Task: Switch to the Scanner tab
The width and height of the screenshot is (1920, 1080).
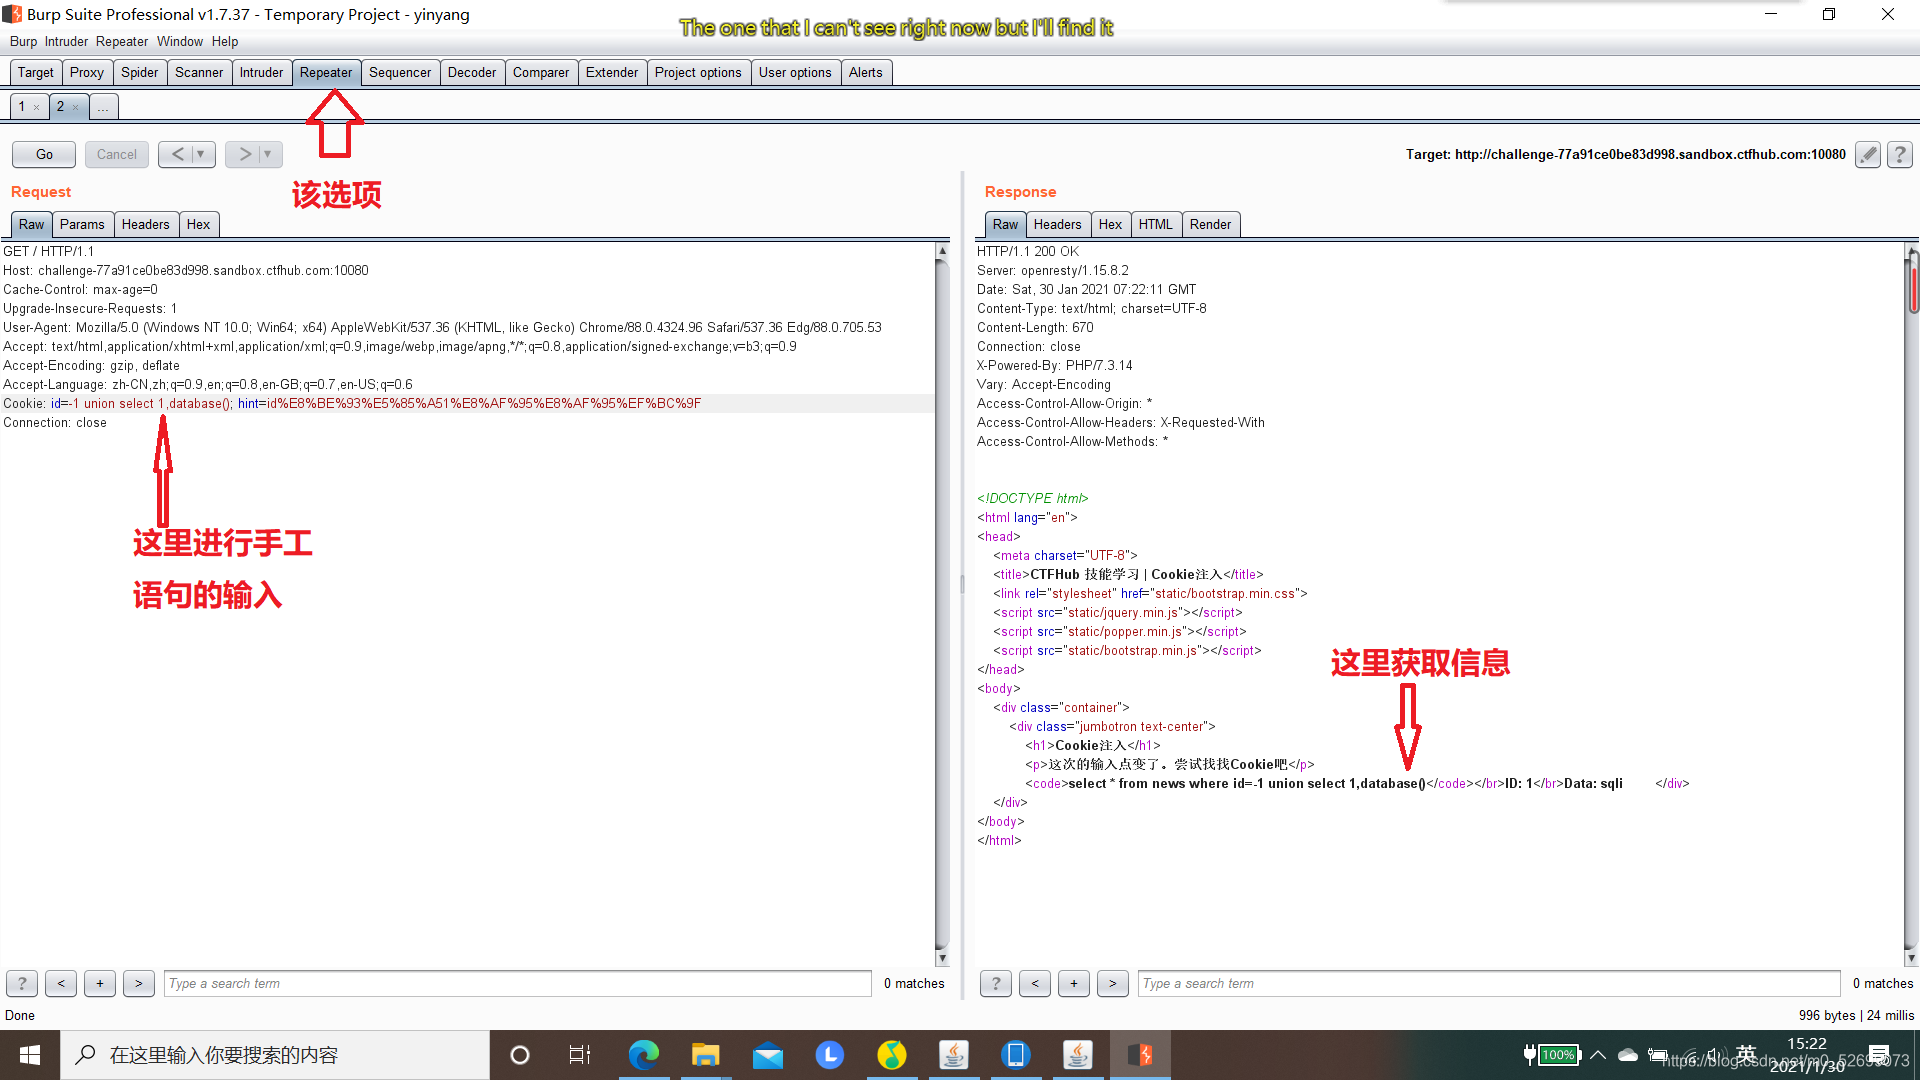Action: point(199,73)
